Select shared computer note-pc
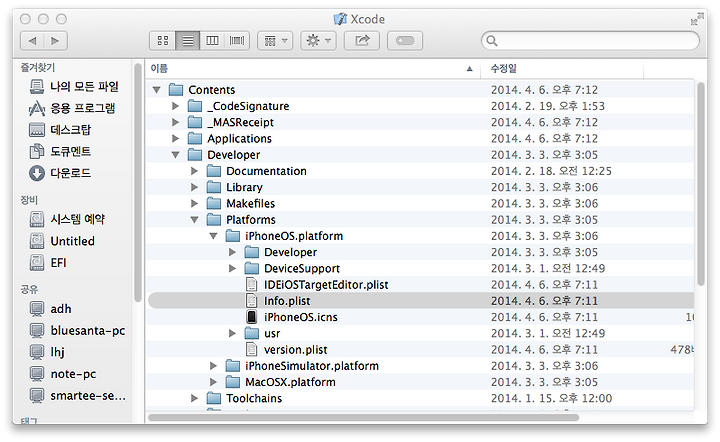Screen dimensions: 720x442 click(63, 374)
